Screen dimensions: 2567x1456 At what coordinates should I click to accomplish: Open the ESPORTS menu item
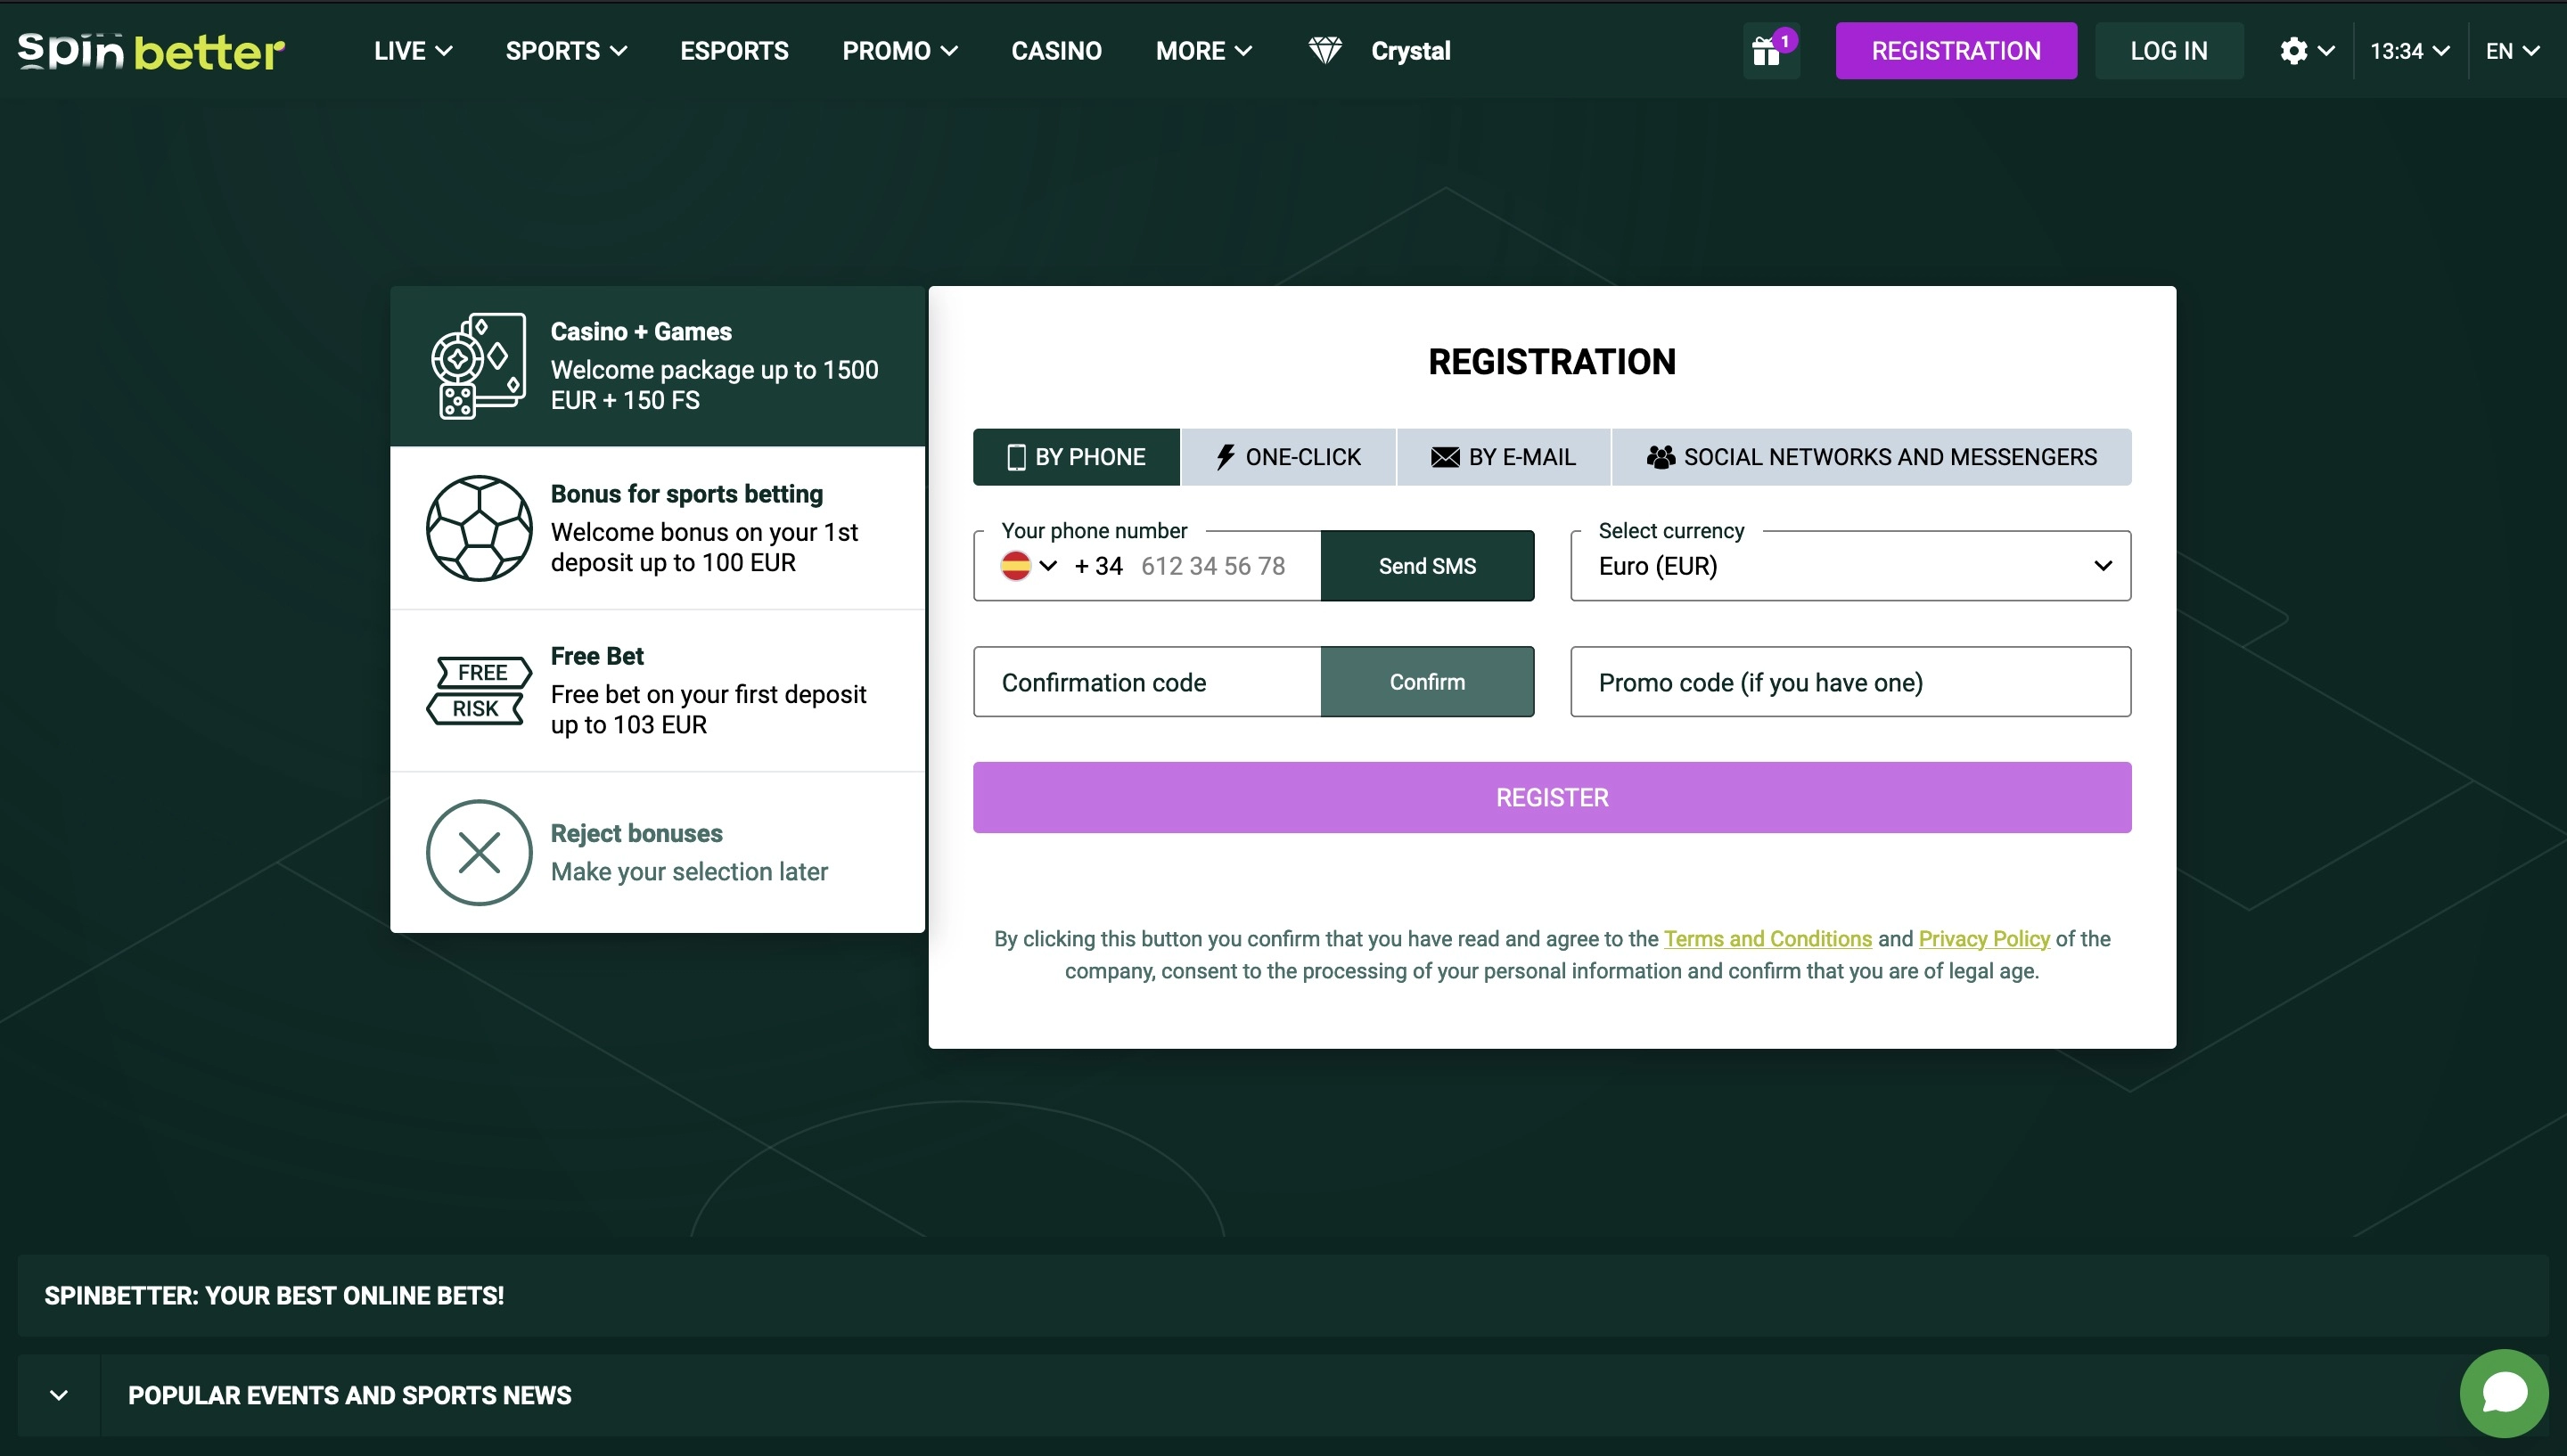coord(734,51)
